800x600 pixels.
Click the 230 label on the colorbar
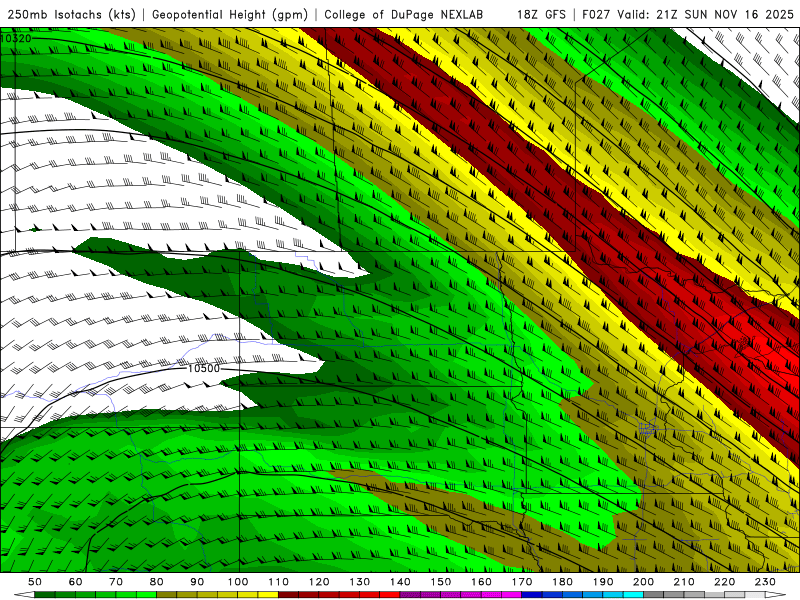(x=765, y=582)
